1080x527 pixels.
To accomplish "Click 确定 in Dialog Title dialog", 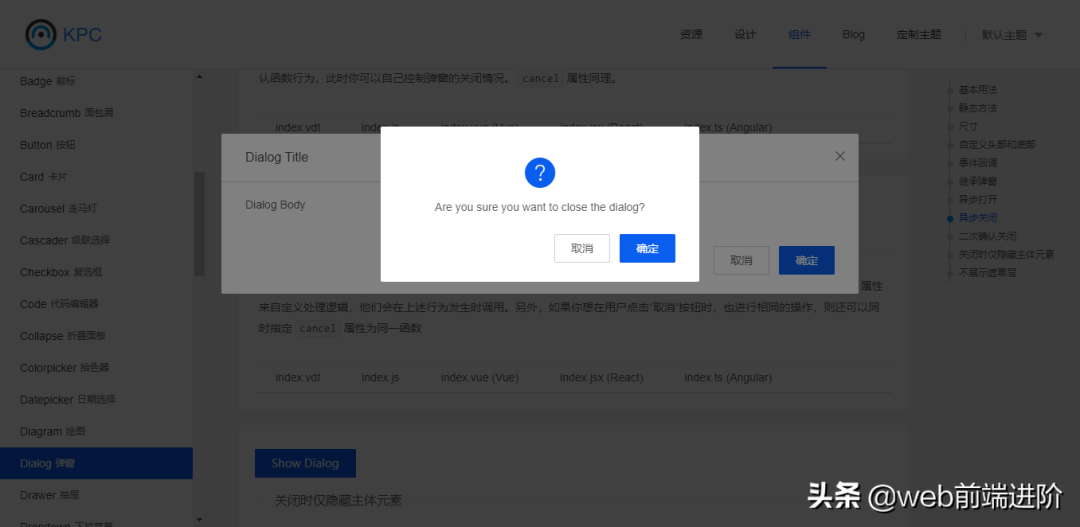I will click(x=807, y=260).
